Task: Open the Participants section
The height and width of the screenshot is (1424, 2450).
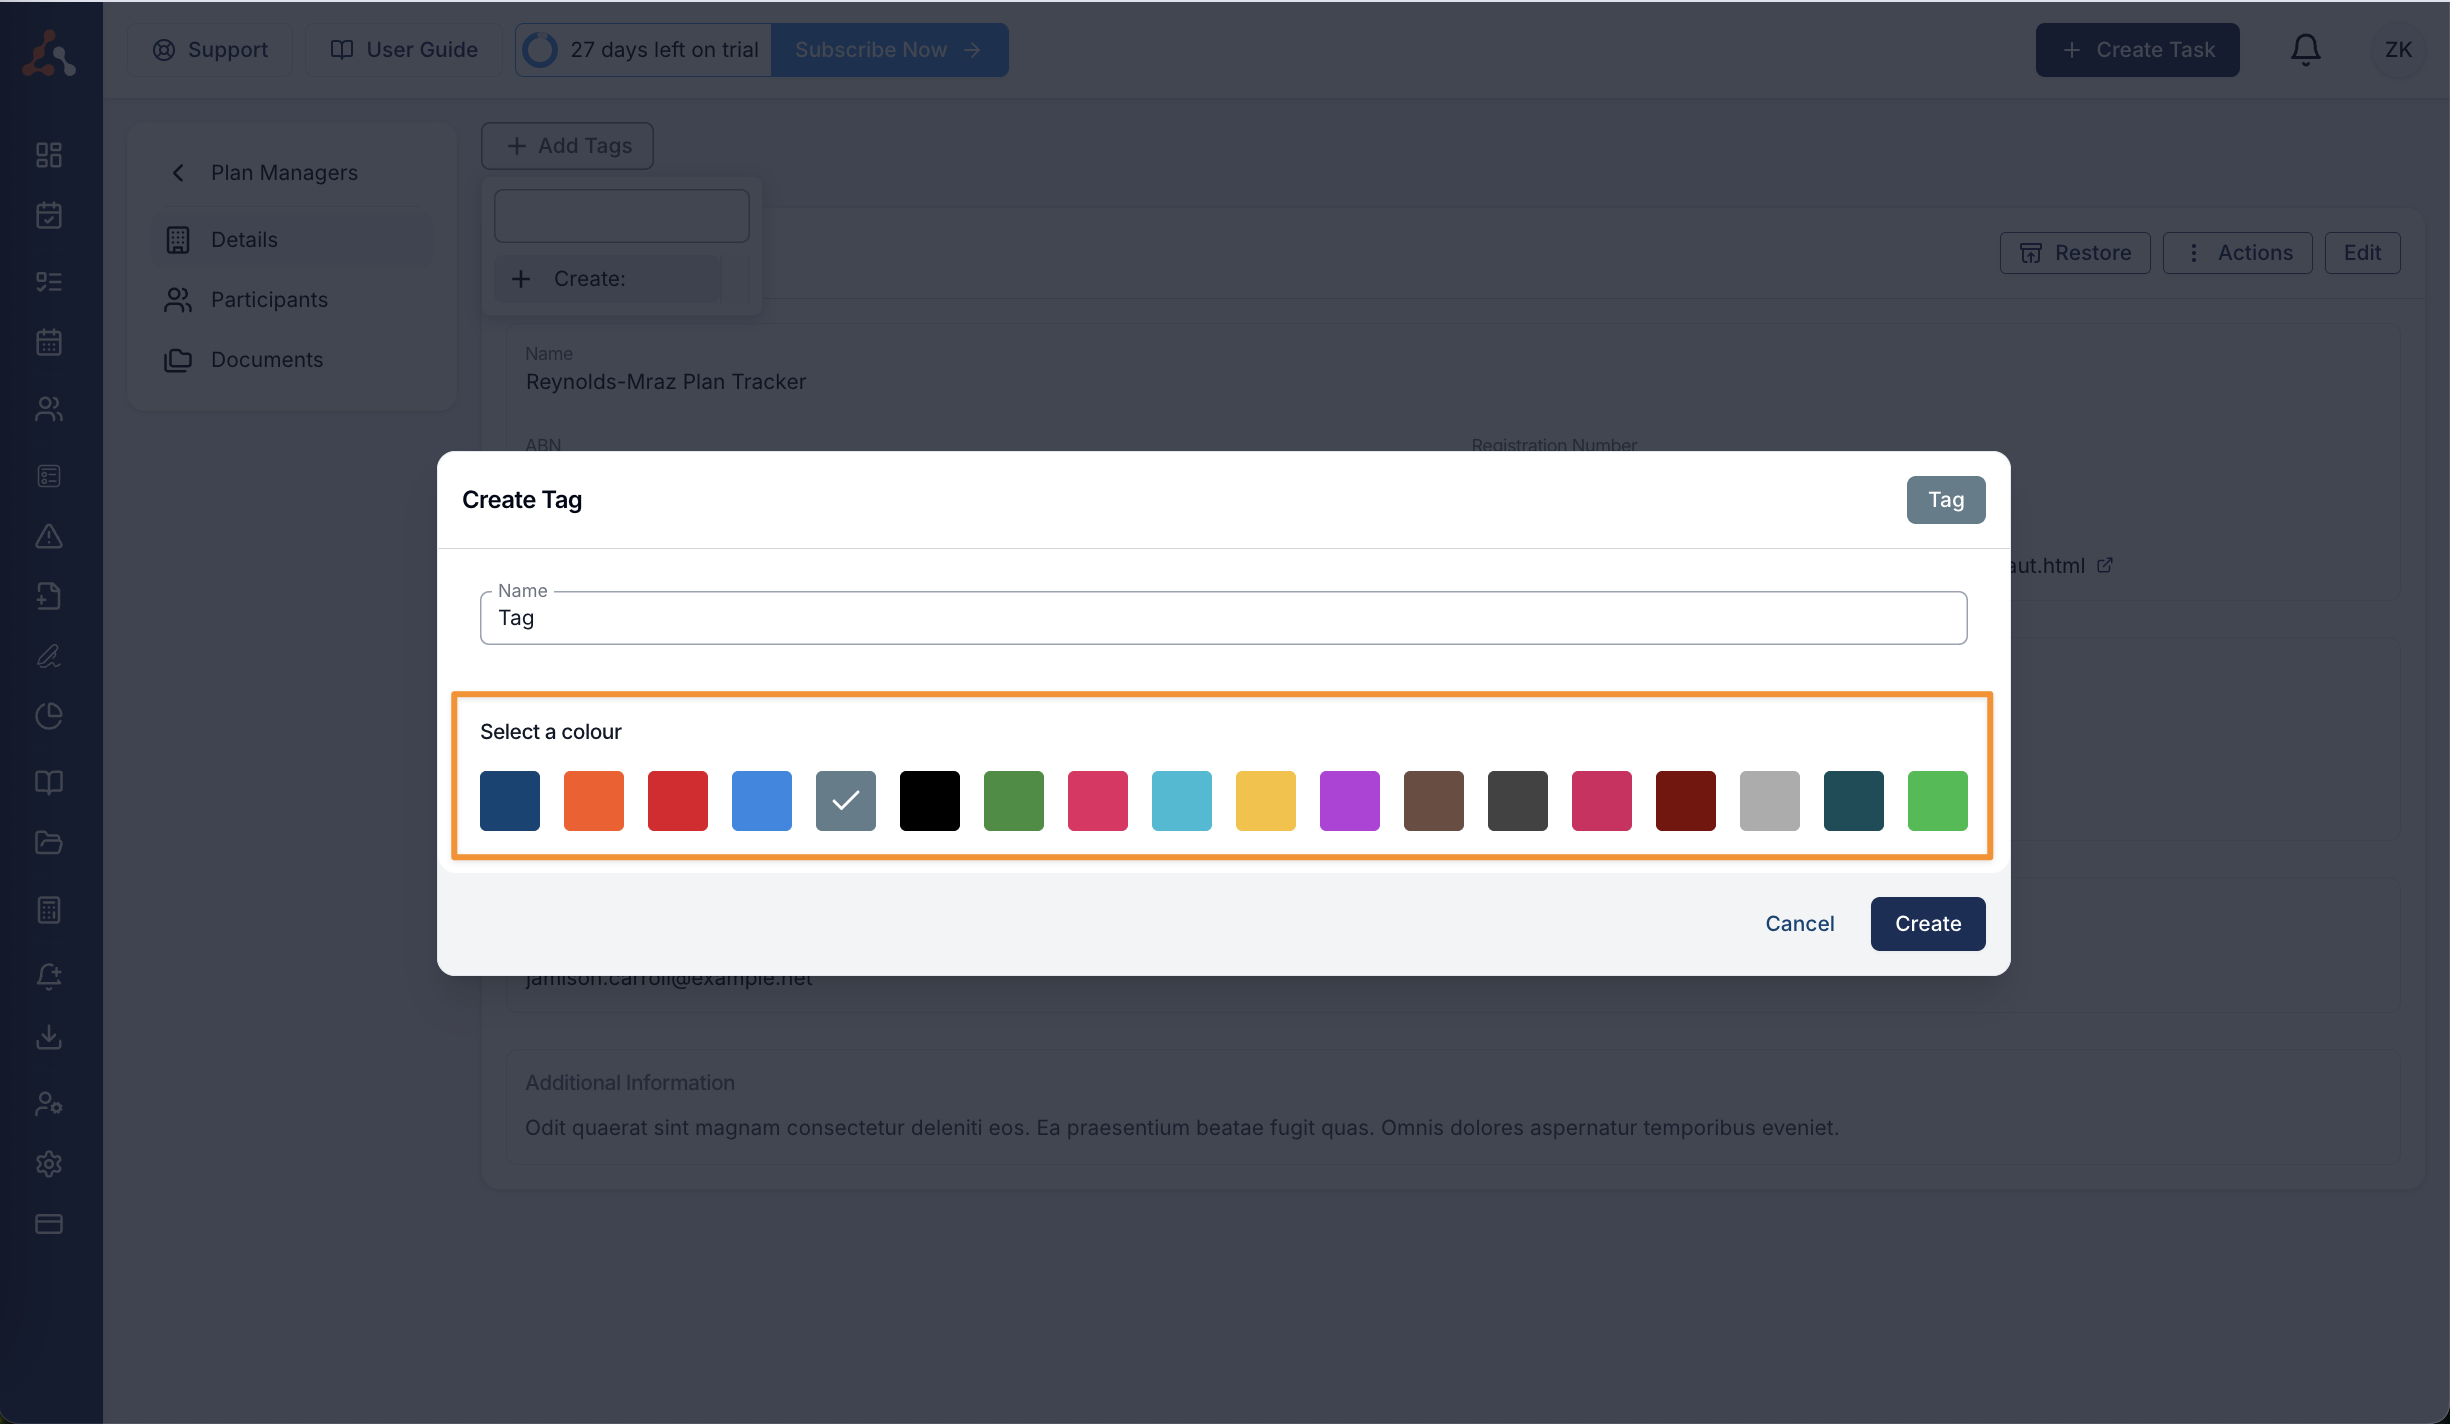Action: pyautogui.click(x=269, y=300)
